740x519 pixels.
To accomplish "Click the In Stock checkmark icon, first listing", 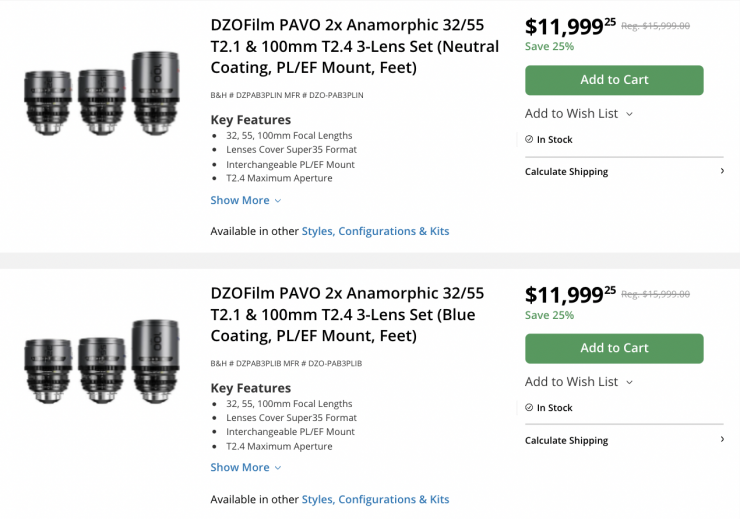I will pos(529,140).
